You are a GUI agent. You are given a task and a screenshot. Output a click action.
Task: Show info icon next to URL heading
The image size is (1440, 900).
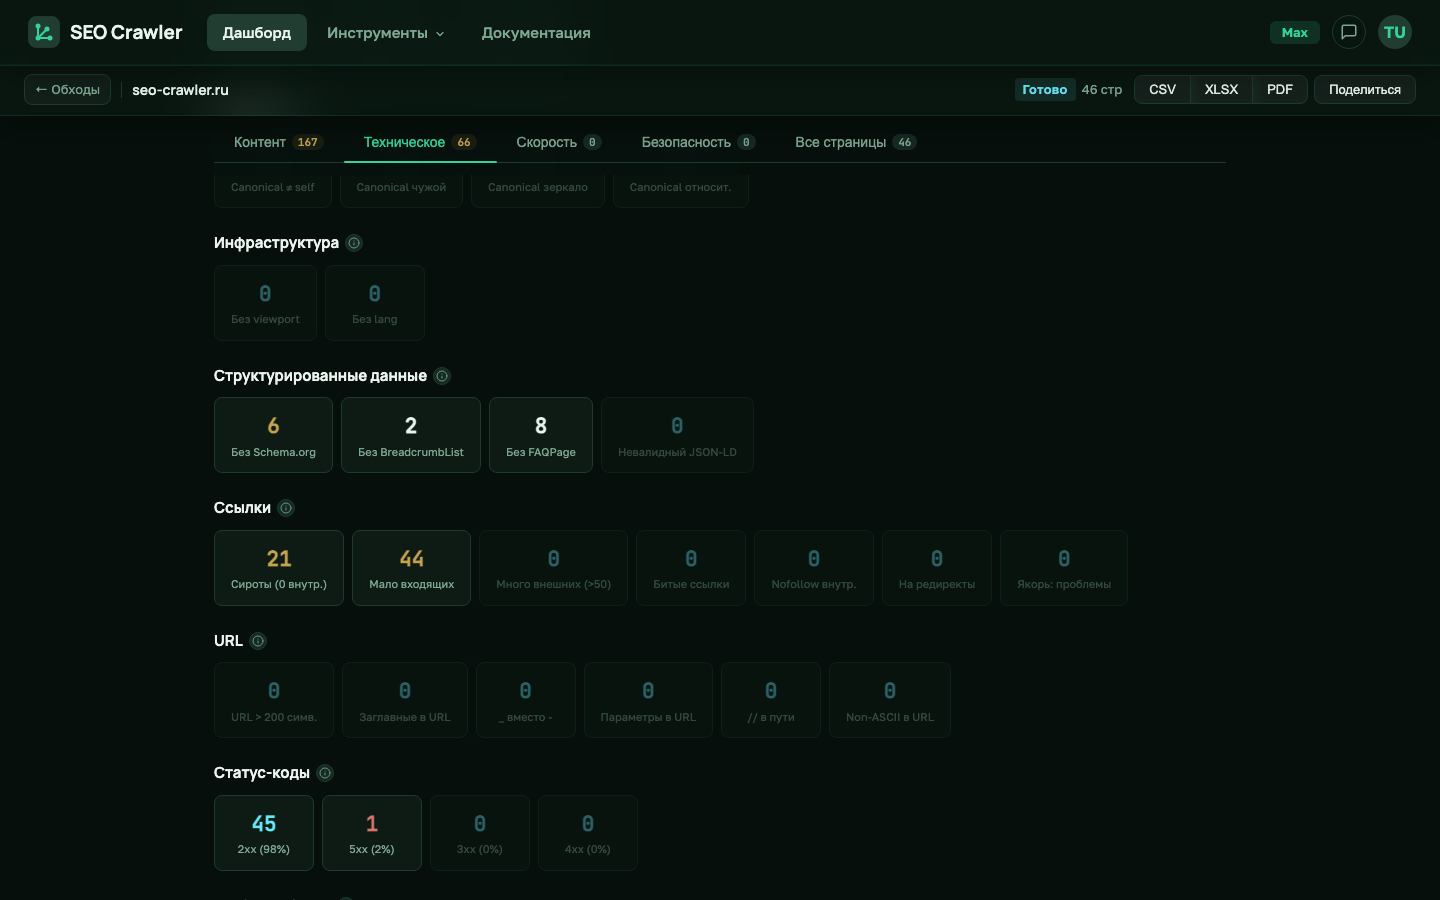coord(258,641)
